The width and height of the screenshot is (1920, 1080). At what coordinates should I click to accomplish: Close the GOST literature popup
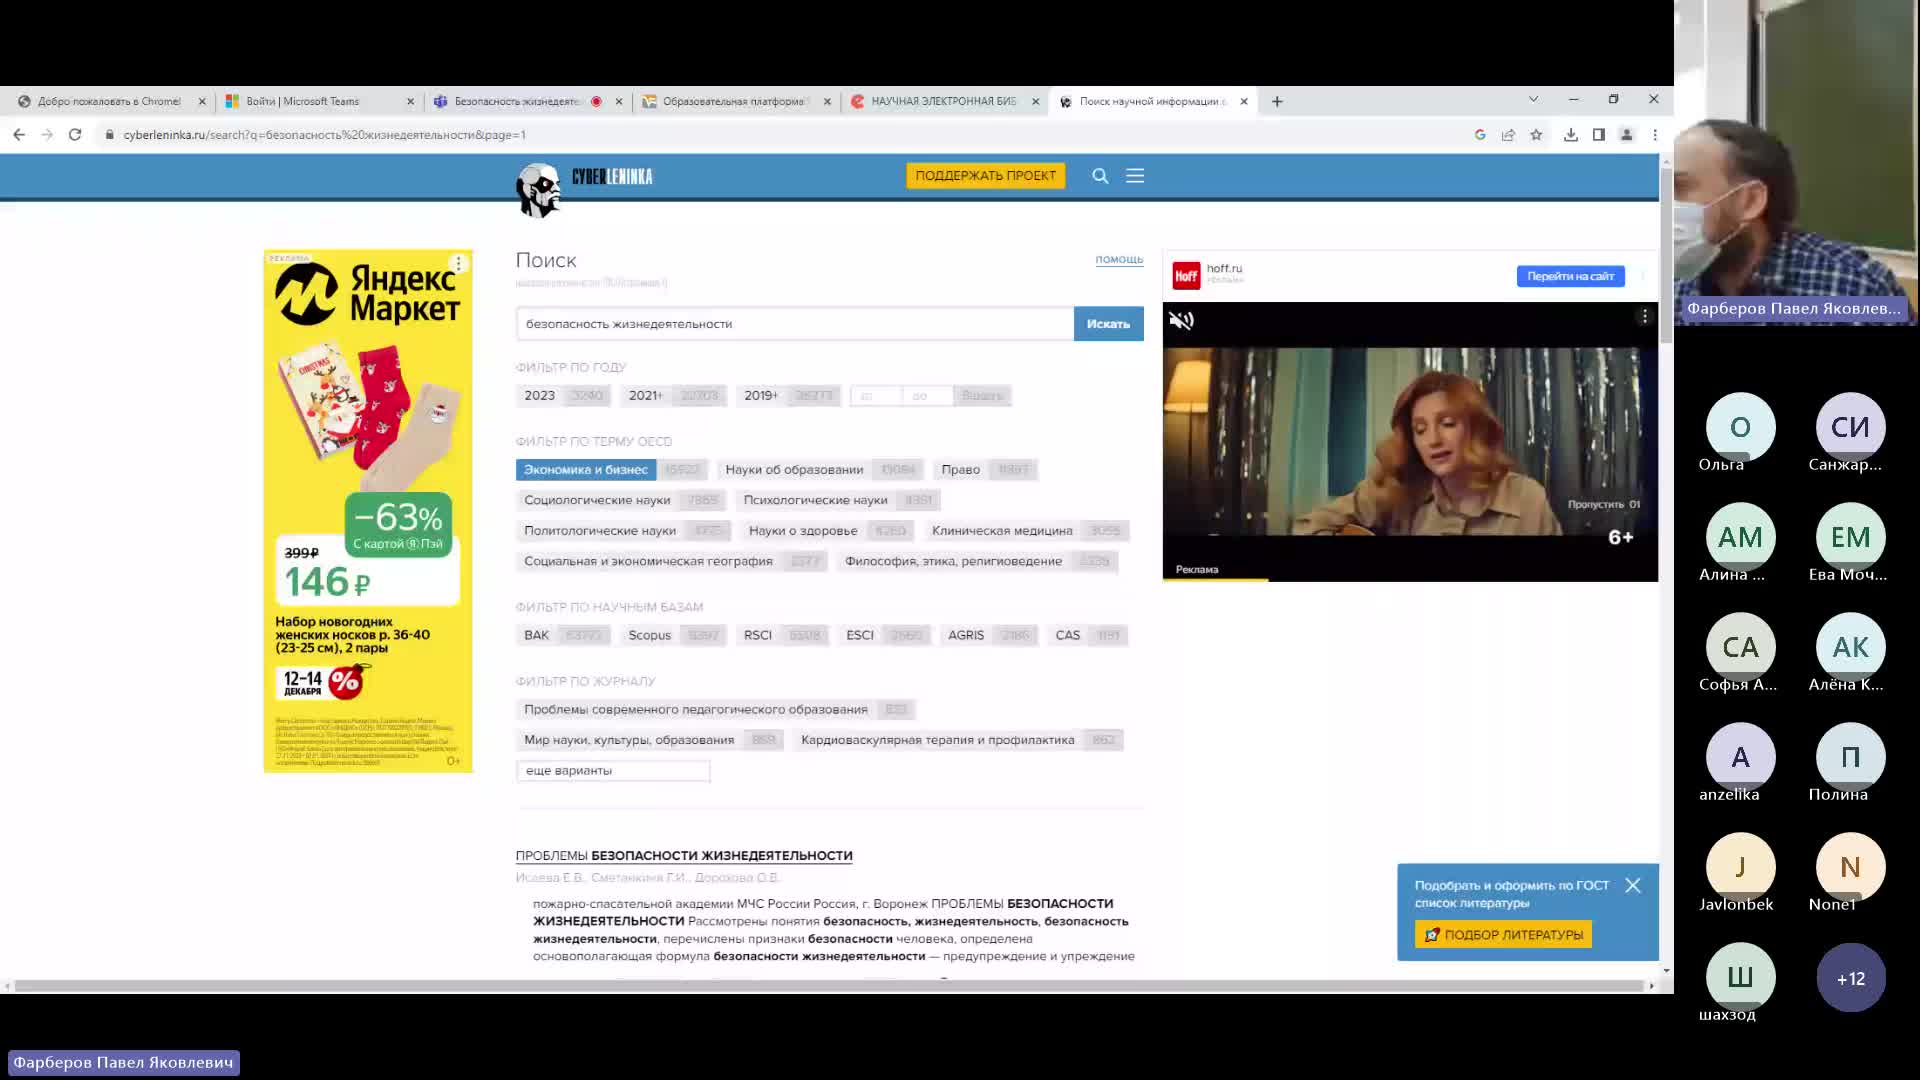[x=1633, y=885]
